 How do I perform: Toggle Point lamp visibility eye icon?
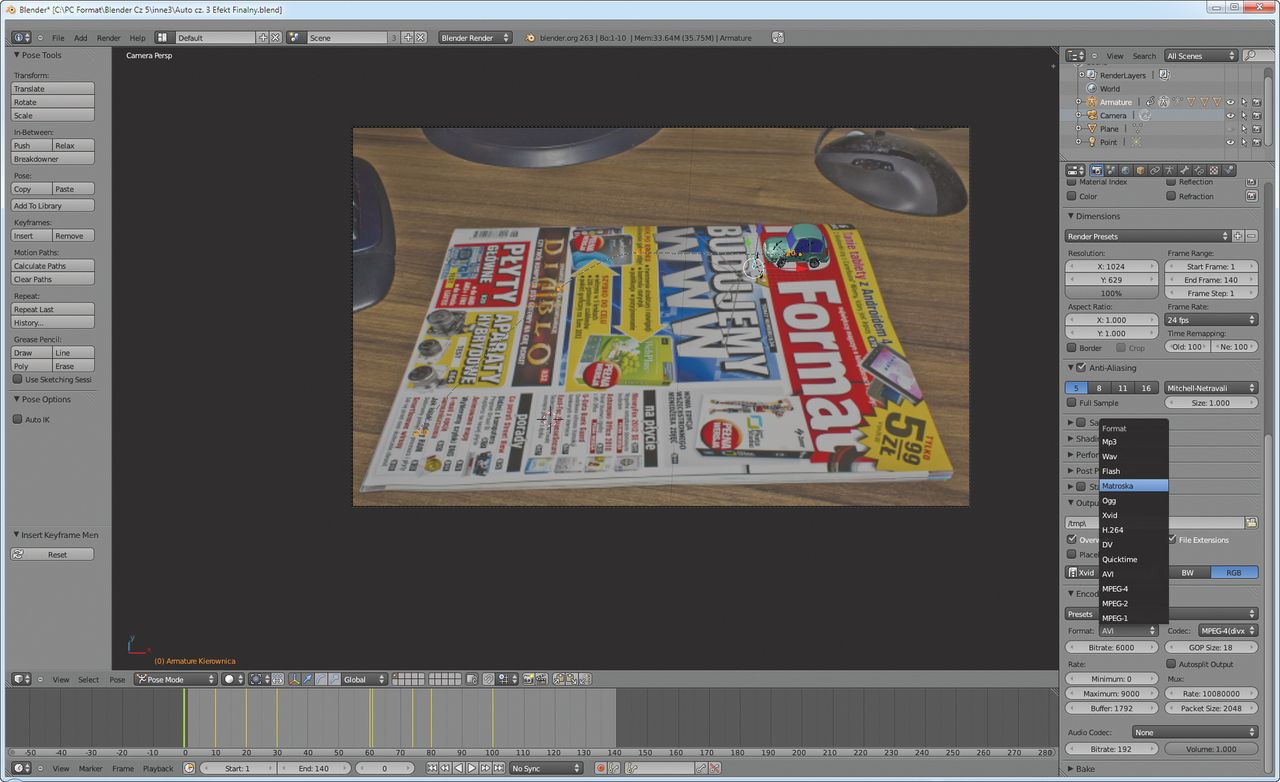1230,142
